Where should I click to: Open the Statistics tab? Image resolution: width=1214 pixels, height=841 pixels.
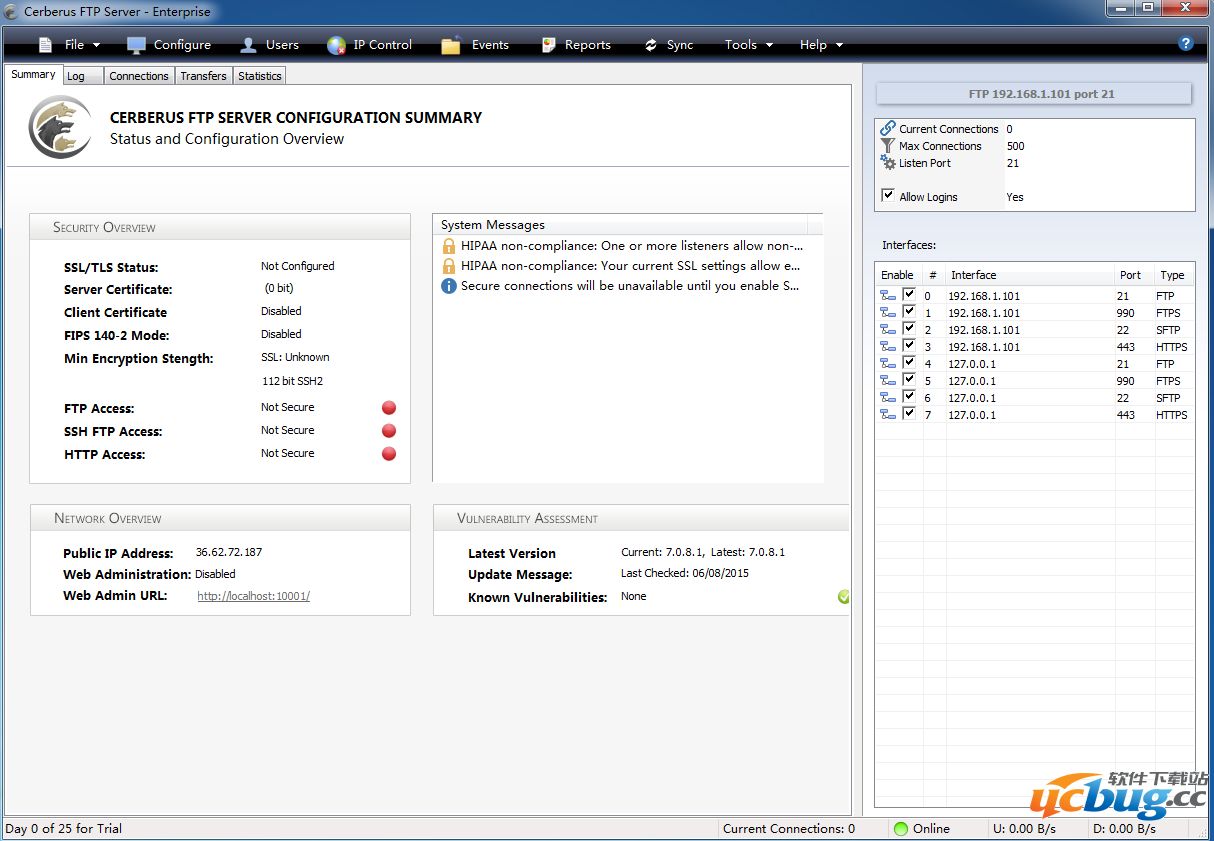(x=260, y=76)
